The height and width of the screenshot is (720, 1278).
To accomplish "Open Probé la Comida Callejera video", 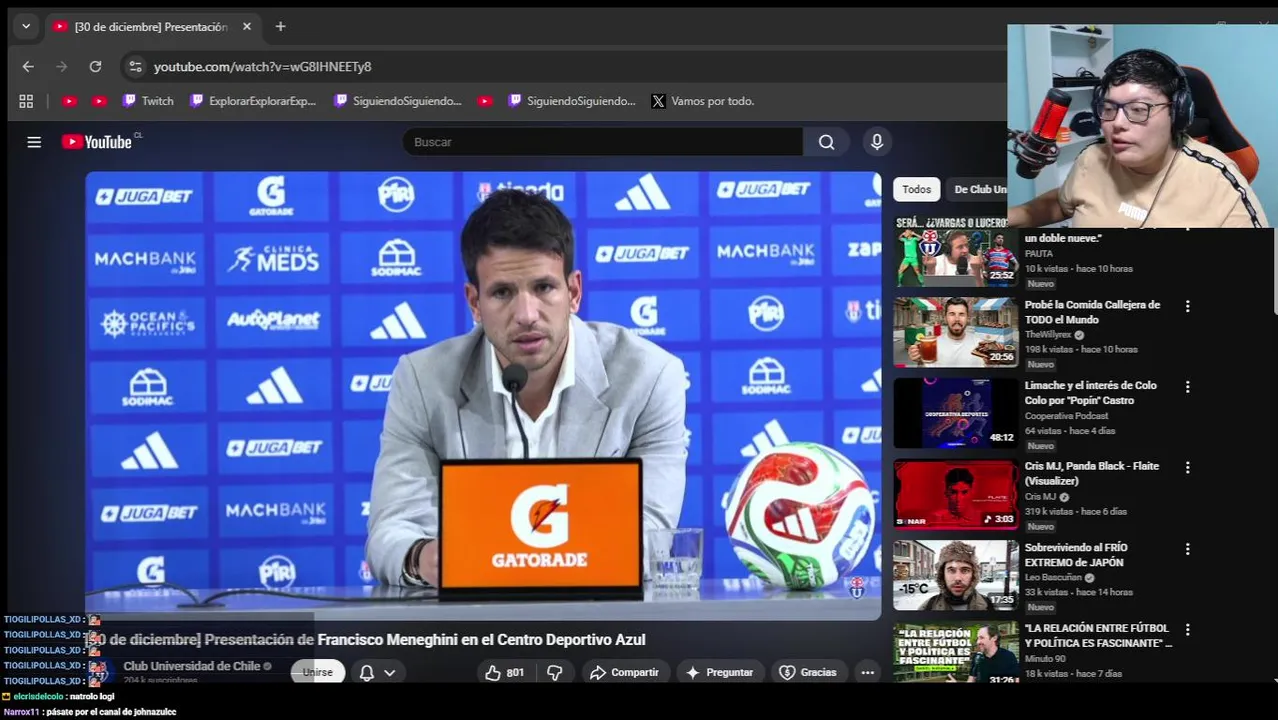I will point(1092,312).
